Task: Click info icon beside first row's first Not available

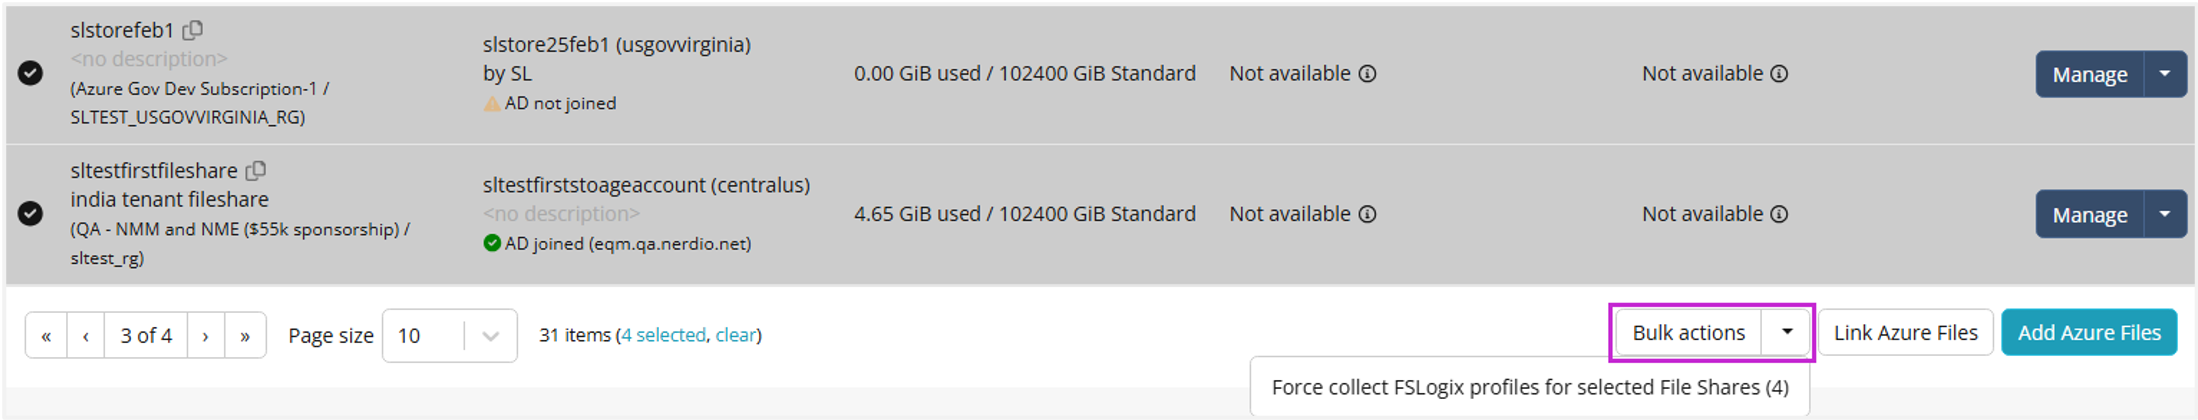Action: 1367,74
